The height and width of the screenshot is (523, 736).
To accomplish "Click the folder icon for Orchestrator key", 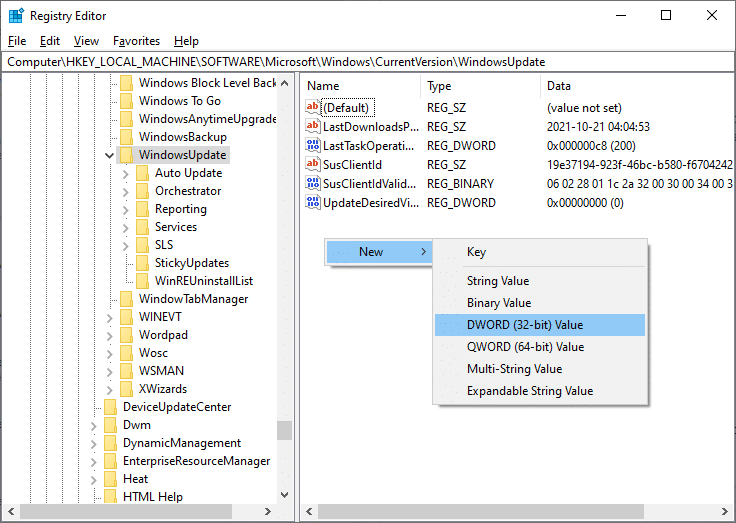I will (x=142, y=191).
